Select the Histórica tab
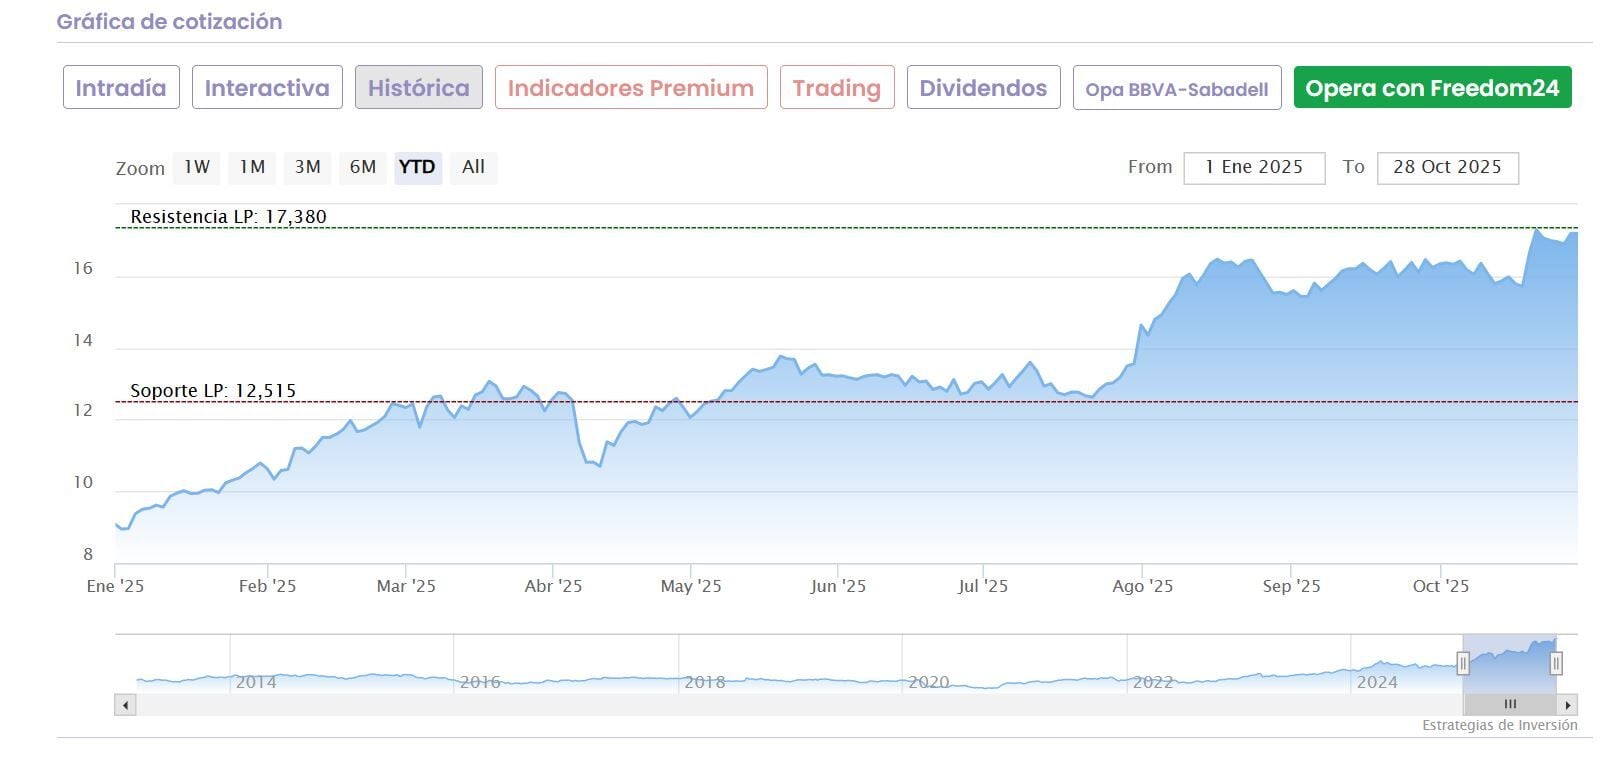The height and width of the screenshot is (759, 1612). click(x=418, y=88)
